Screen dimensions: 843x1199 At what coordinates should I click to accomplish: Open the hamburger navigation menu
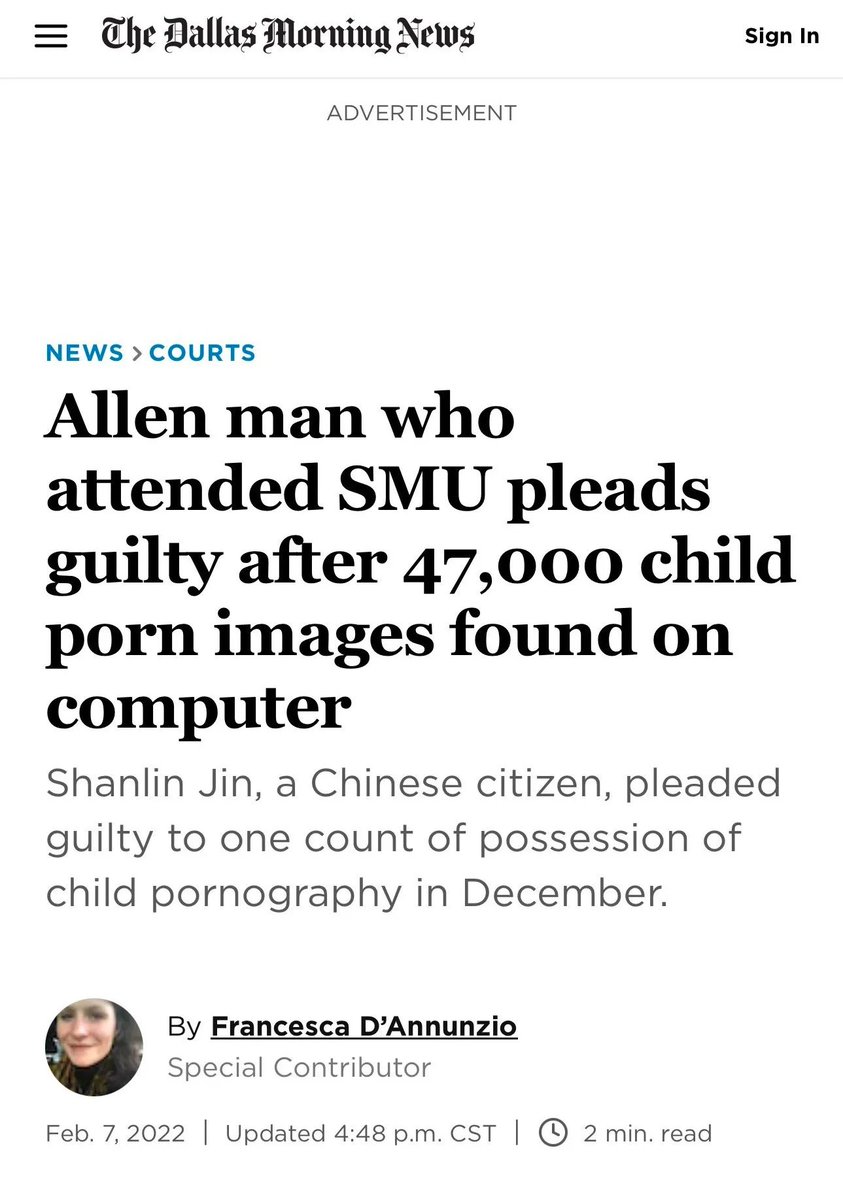click(x=51, y=37)
